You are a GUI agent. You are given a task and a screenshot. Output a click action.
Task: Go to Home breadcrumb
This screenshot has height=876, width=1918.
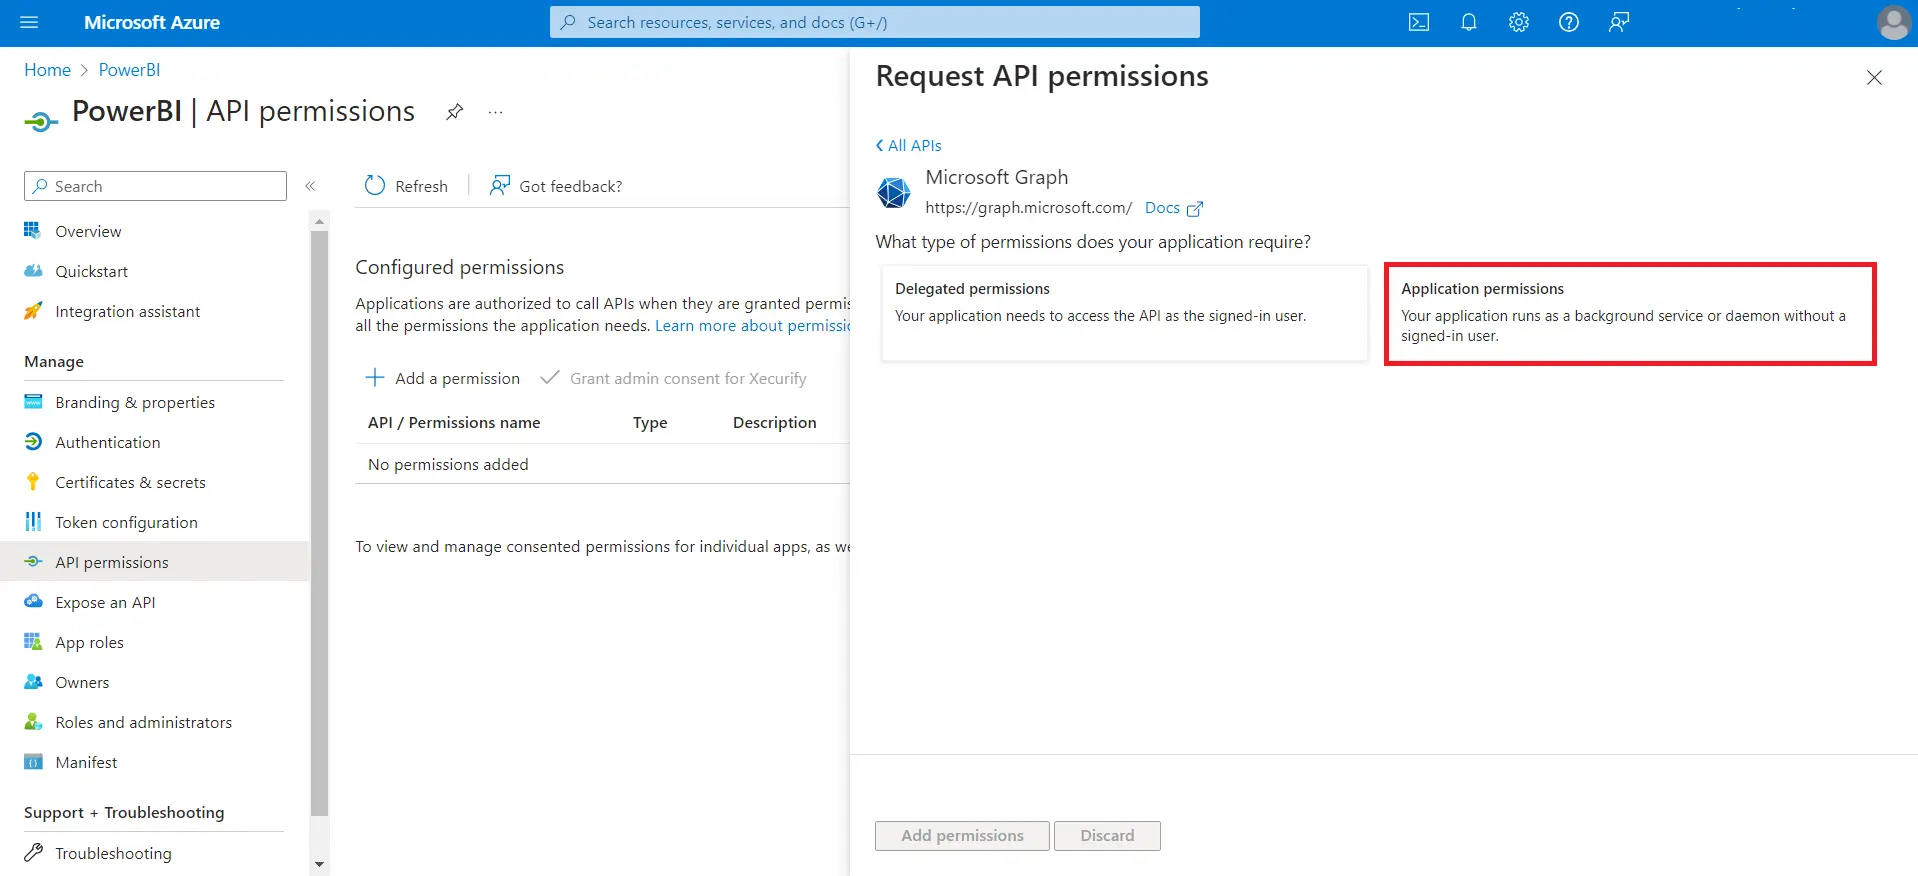47,70
